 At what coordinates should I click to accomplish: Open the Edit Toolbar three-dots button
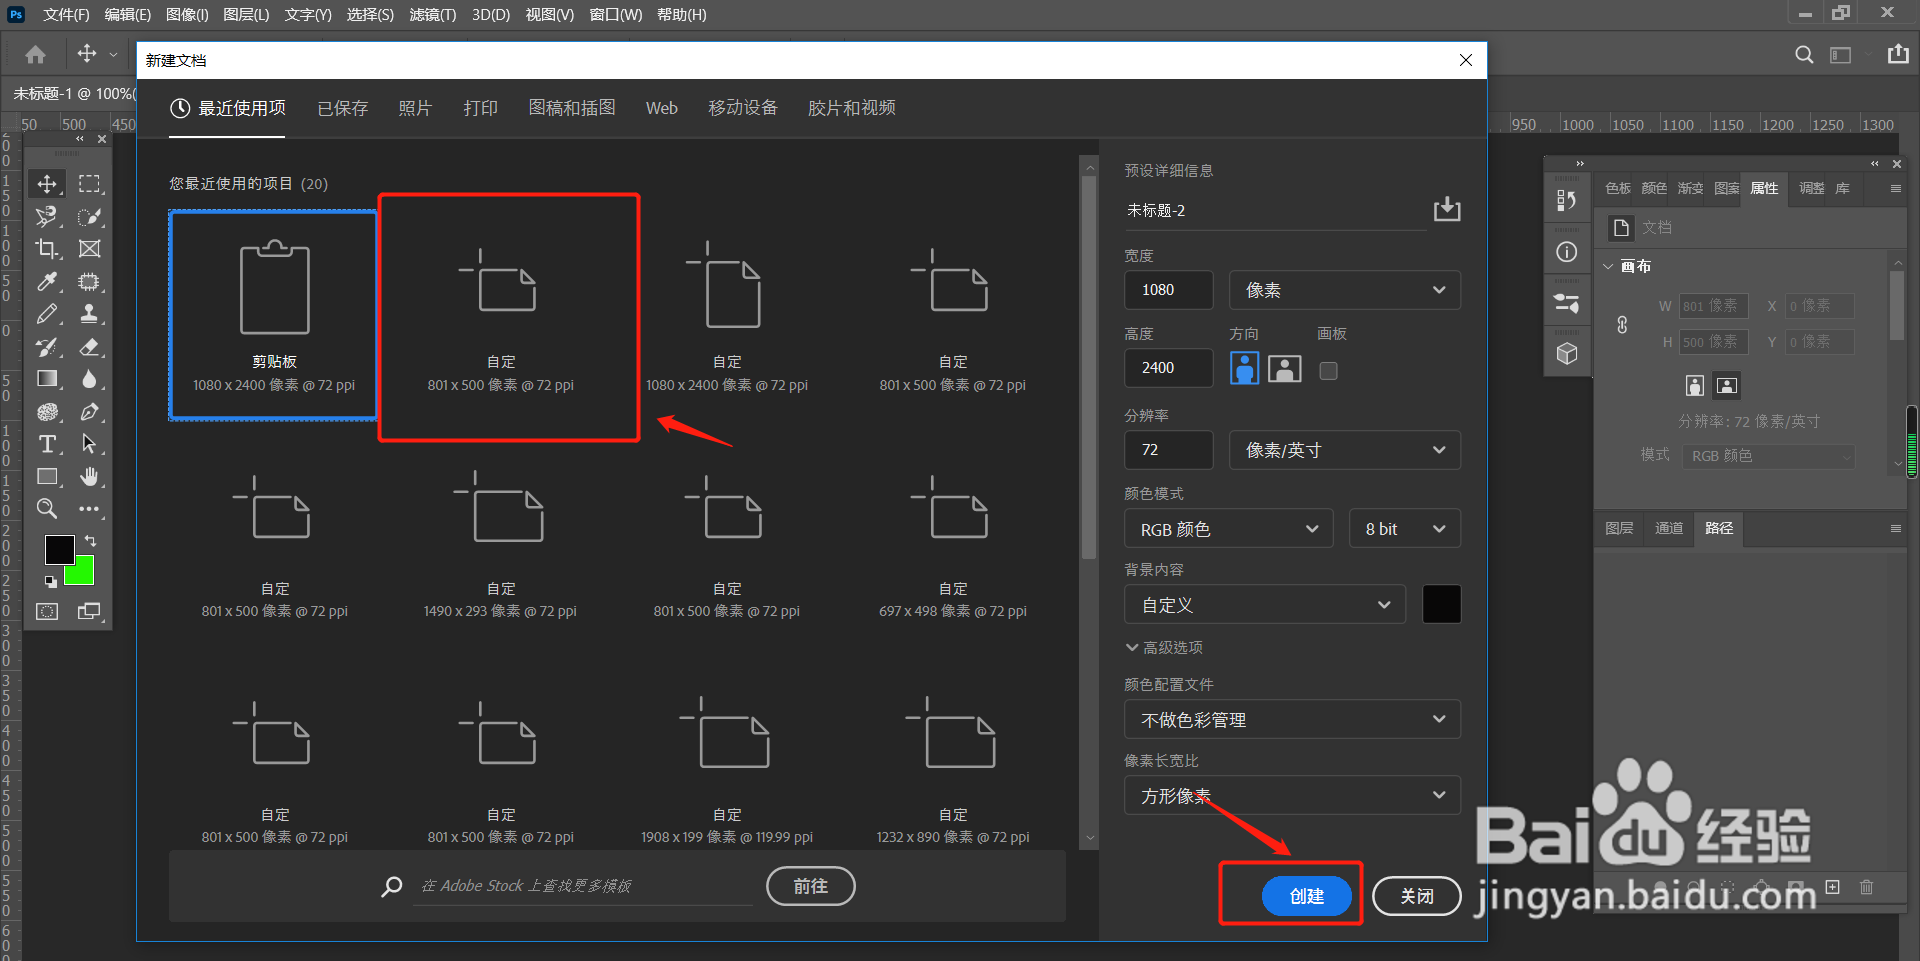tap(90, 509)
